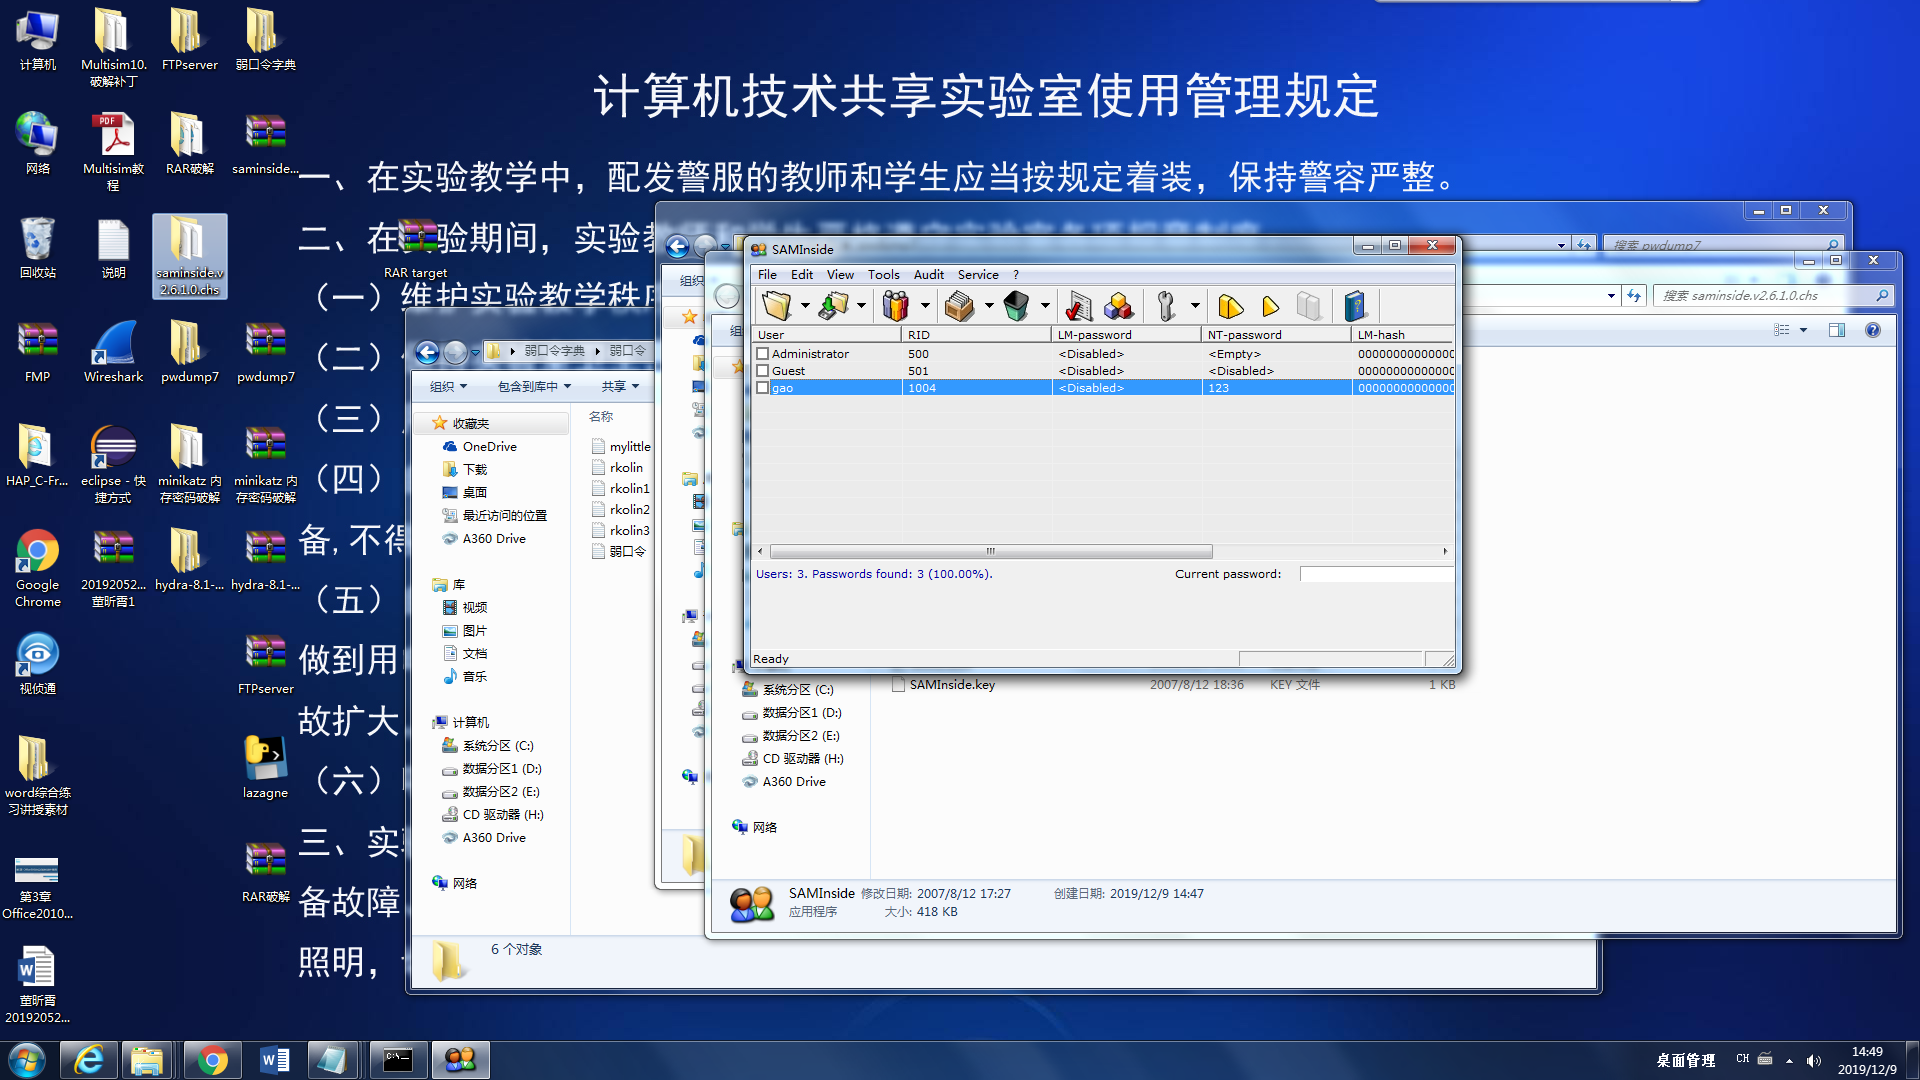
Task: Click the Current password field
Action: 1376,574
